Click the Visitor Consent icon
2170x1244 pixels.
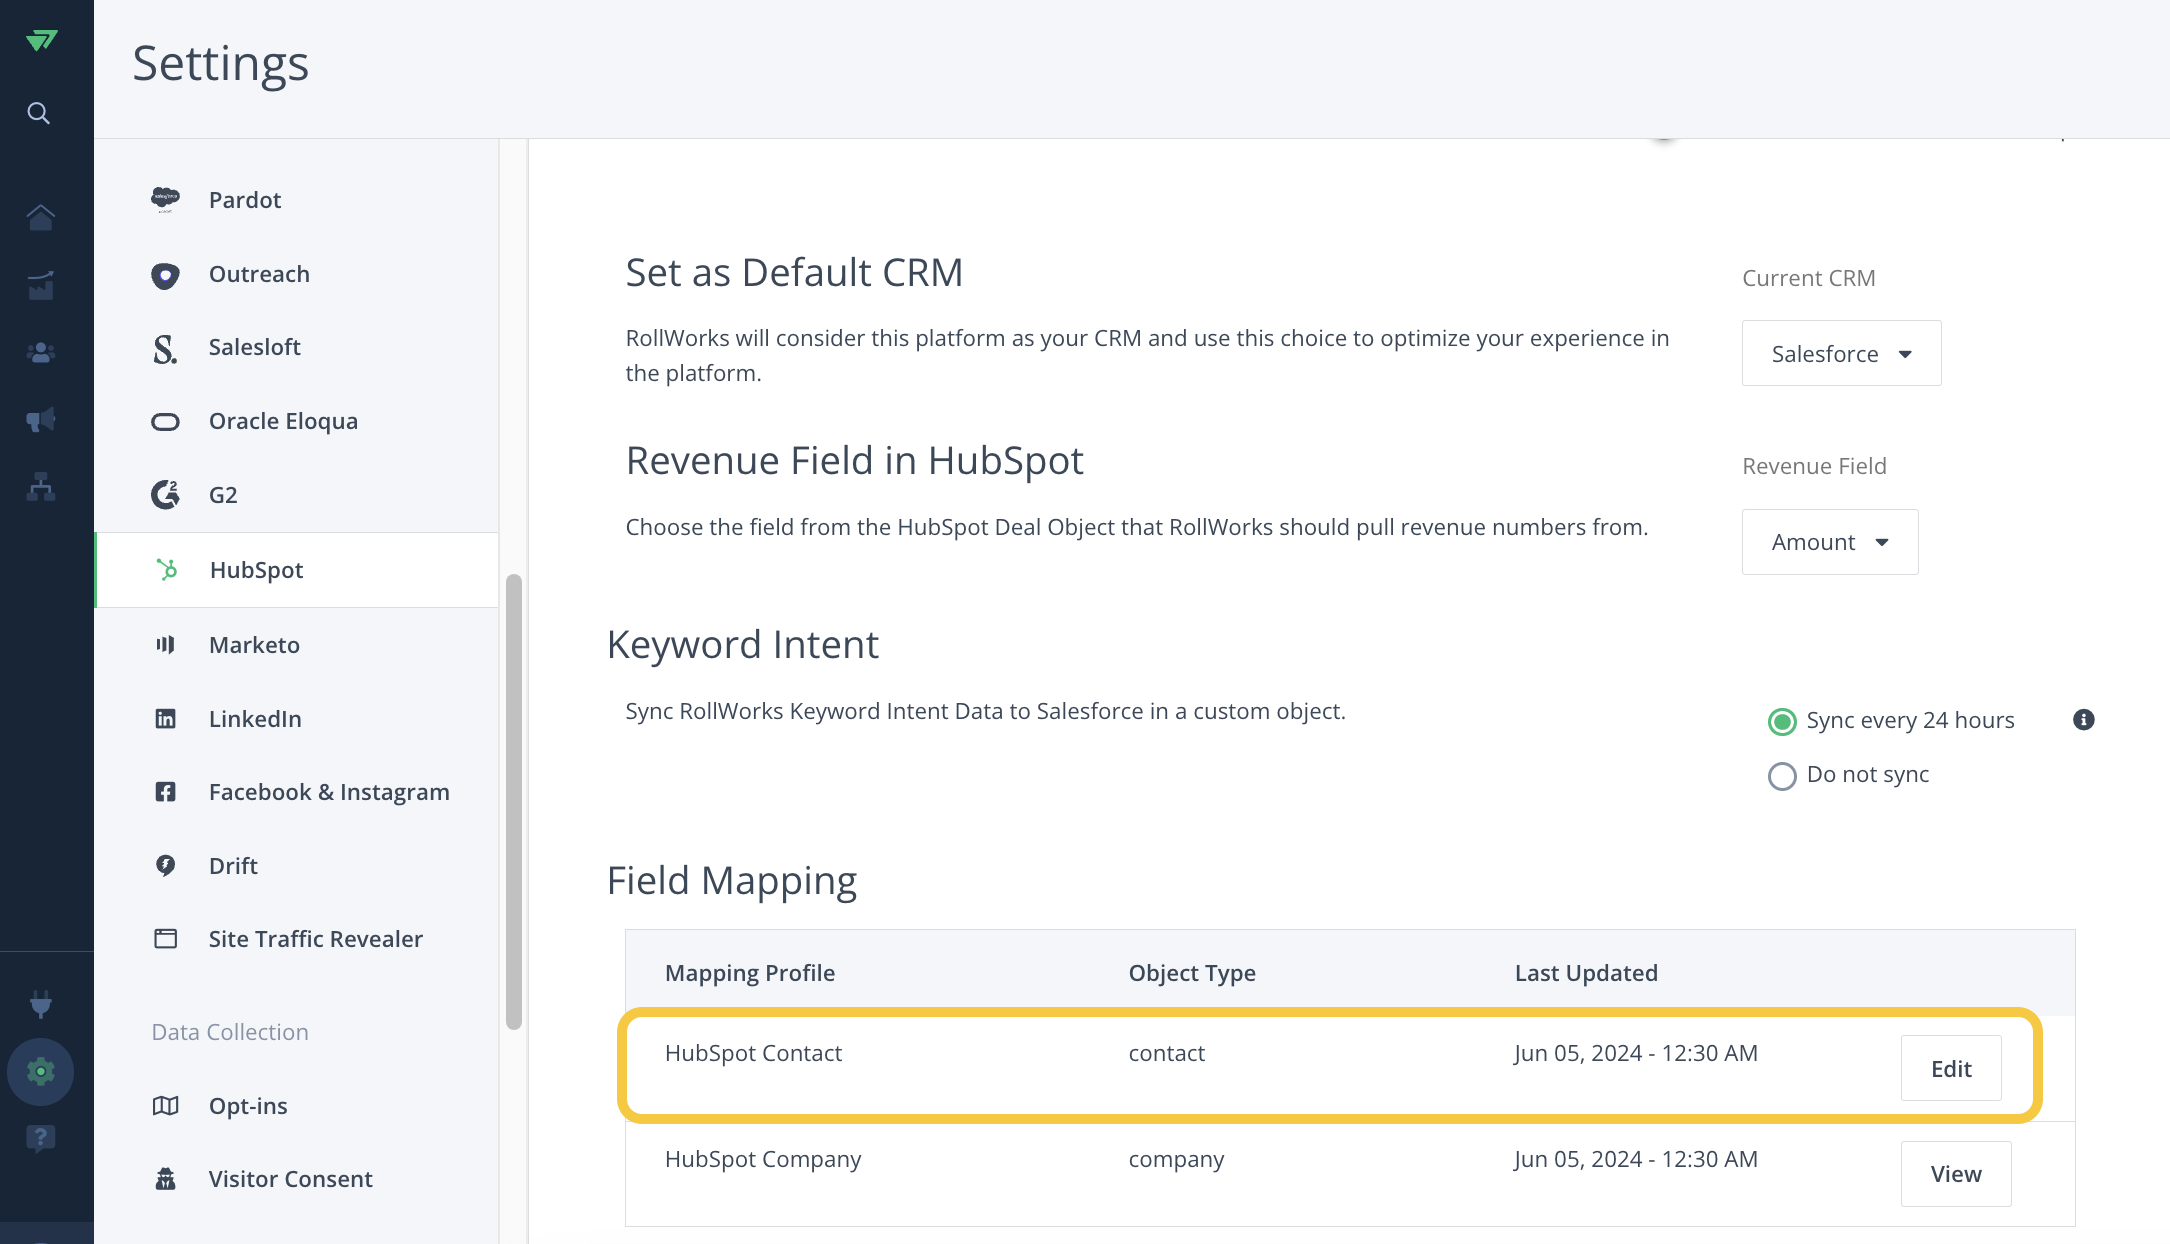point(165,1179)
